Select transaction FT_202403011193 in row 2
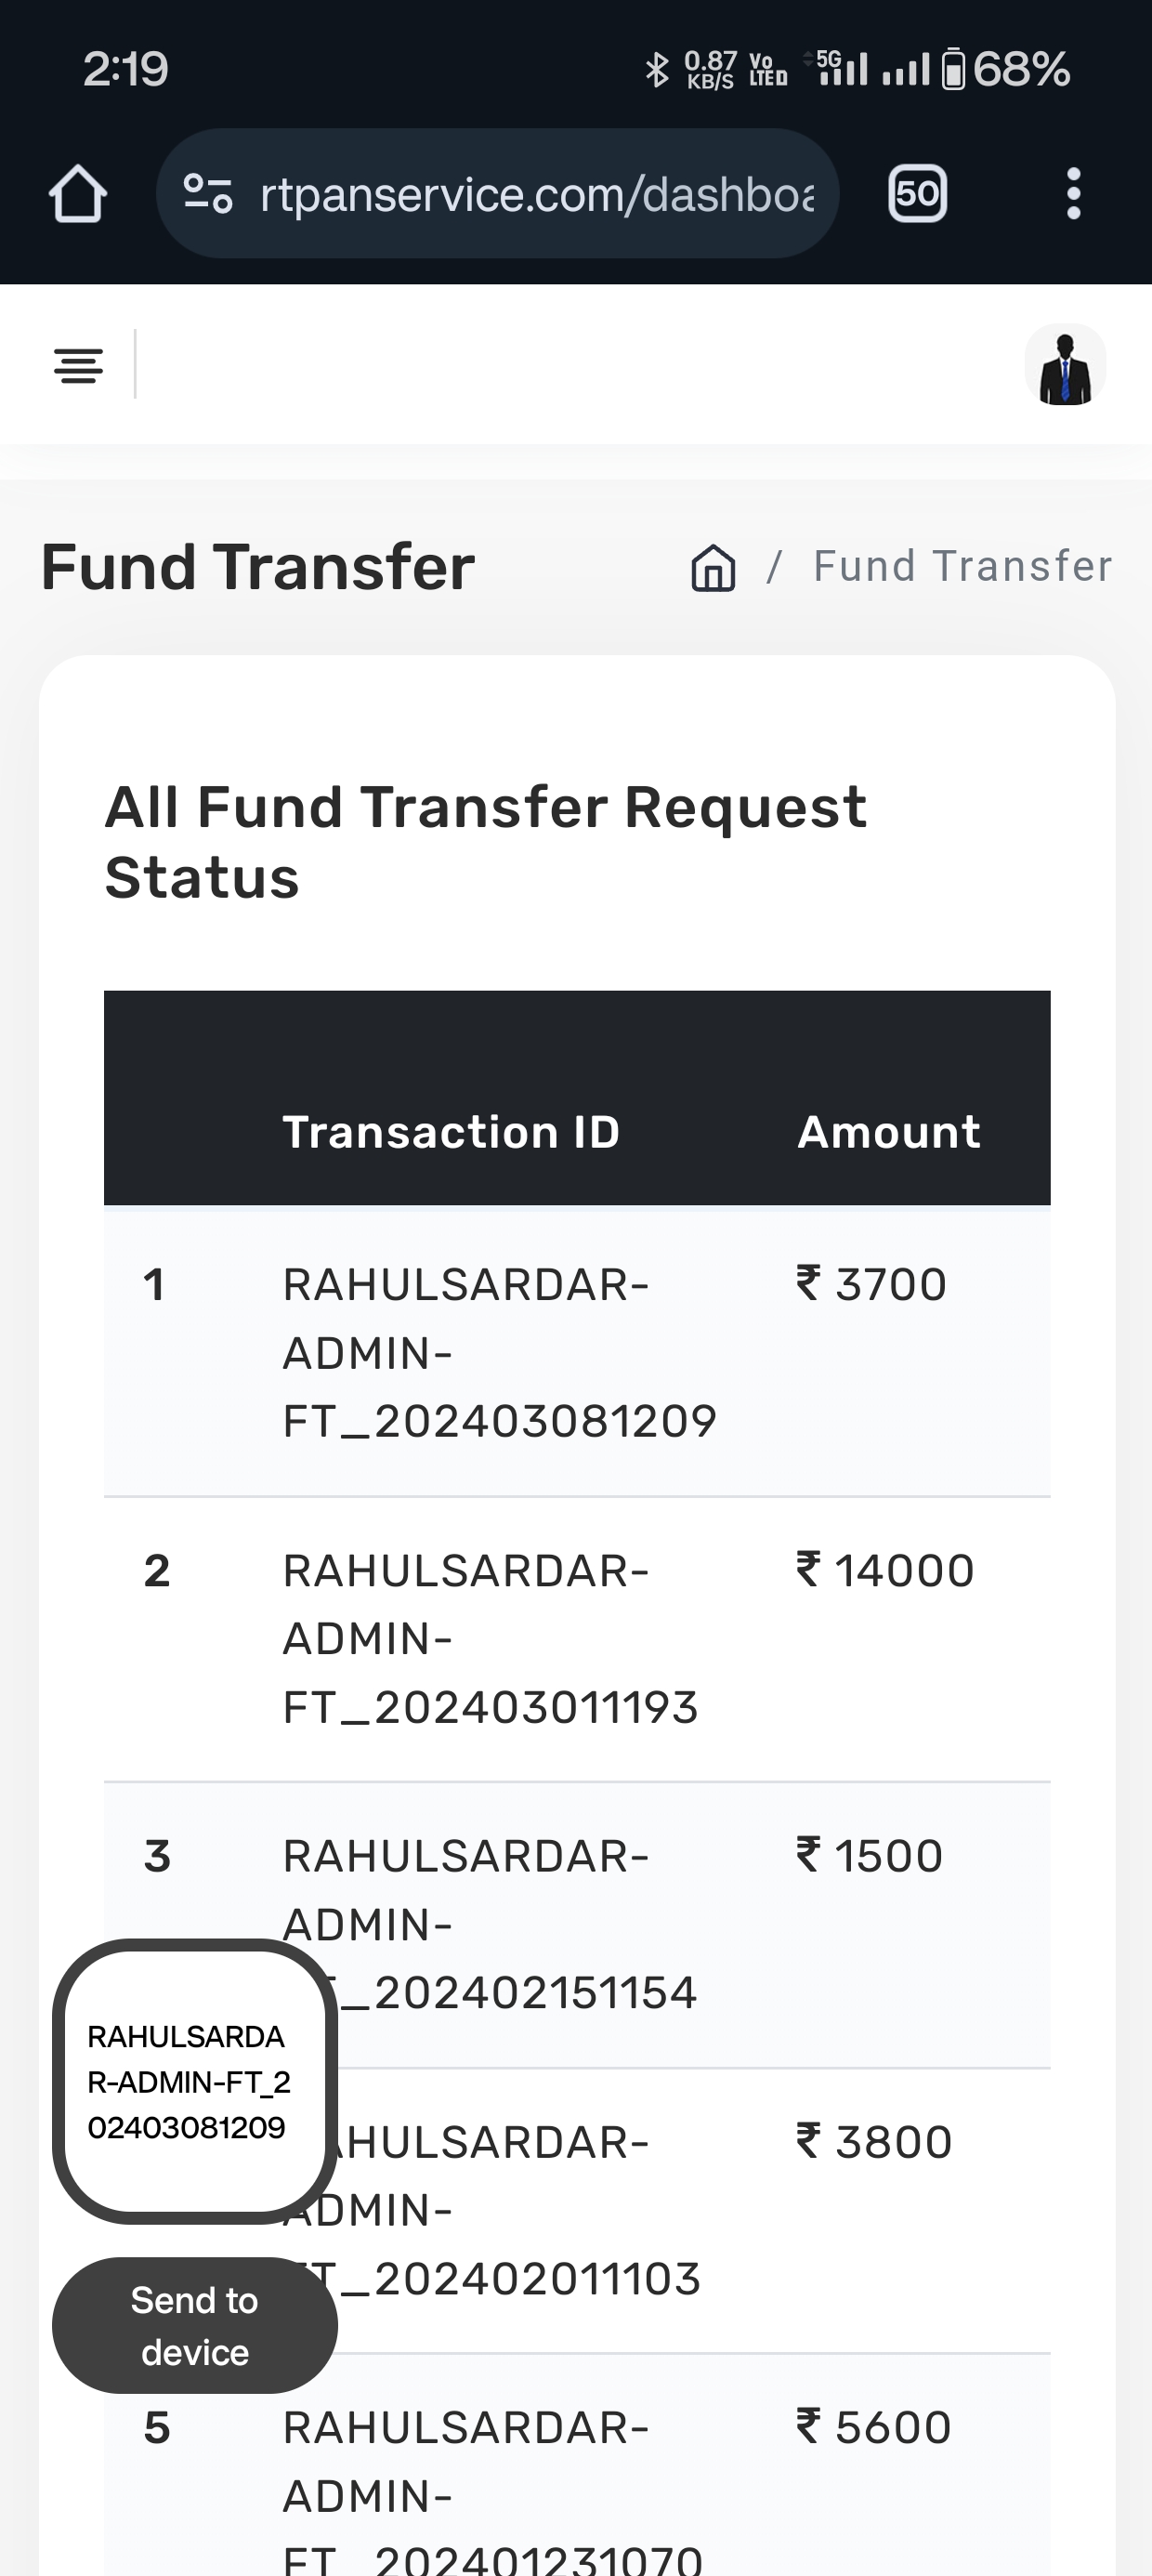The height and width of the screenshot is (2576, 1152). coord(490,1638)
